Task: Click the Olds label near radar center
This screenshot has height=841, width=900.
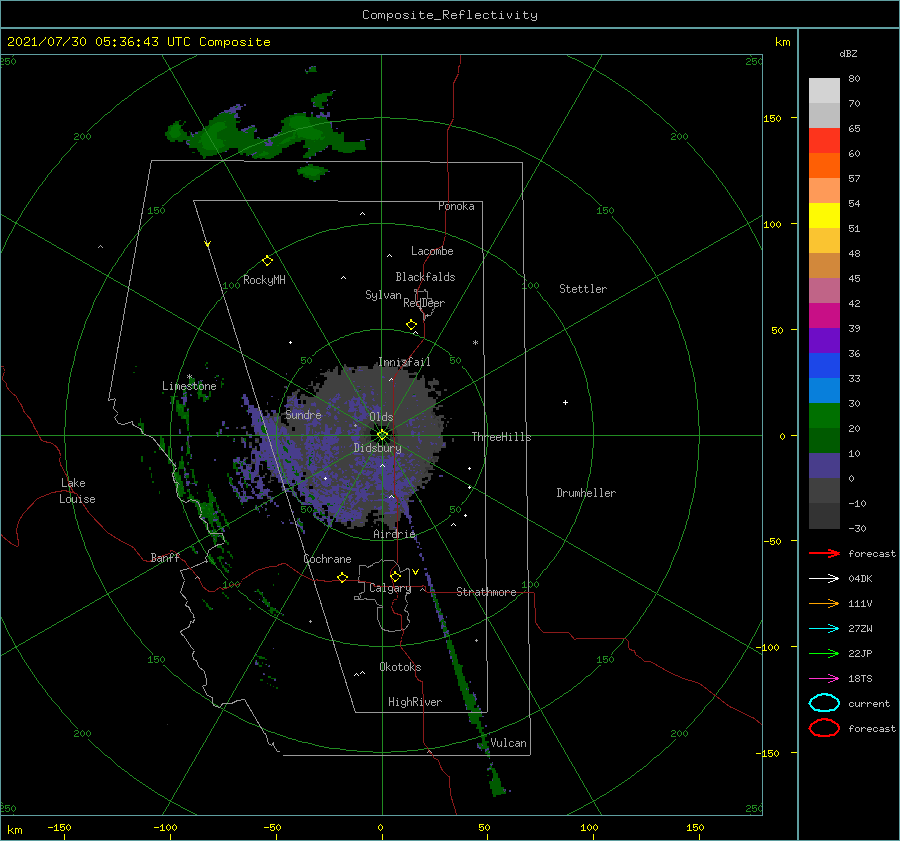Action: coord(381,417)
